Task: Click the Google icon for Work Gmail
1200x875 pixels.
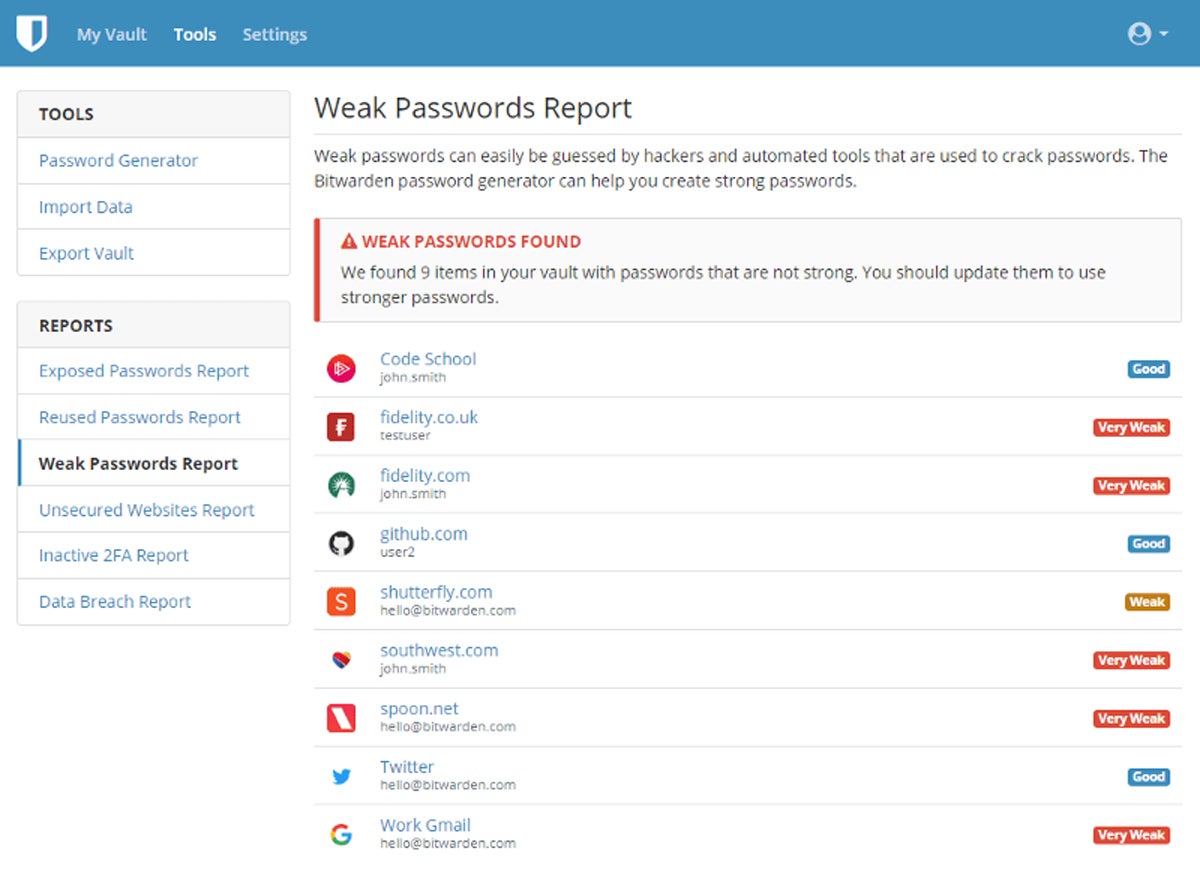Action: [341, 835]
